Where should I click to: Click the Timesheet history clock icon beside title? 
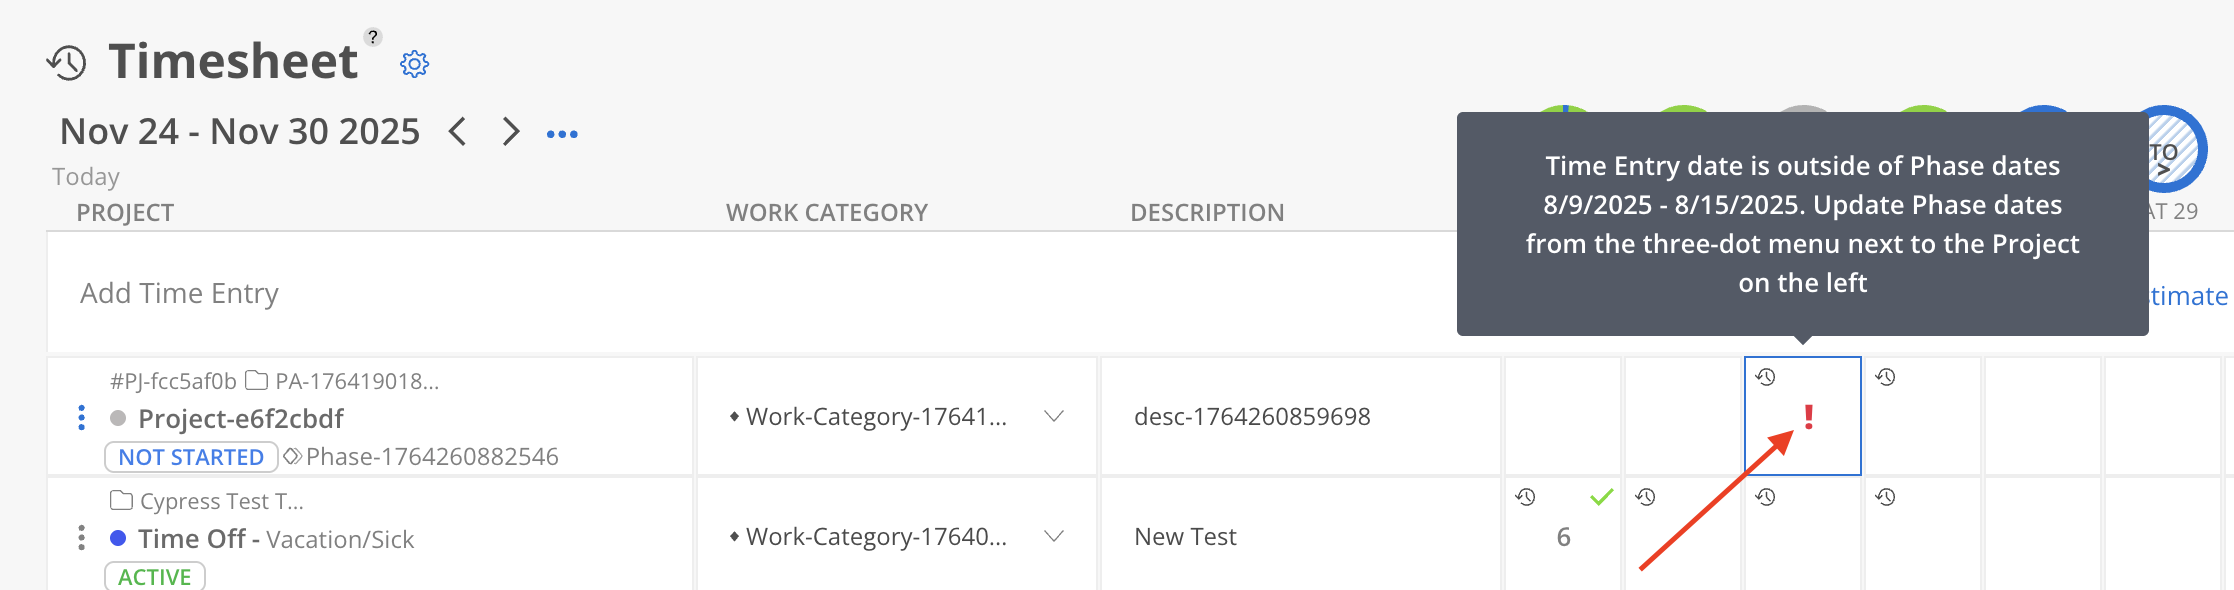point(67,63)
